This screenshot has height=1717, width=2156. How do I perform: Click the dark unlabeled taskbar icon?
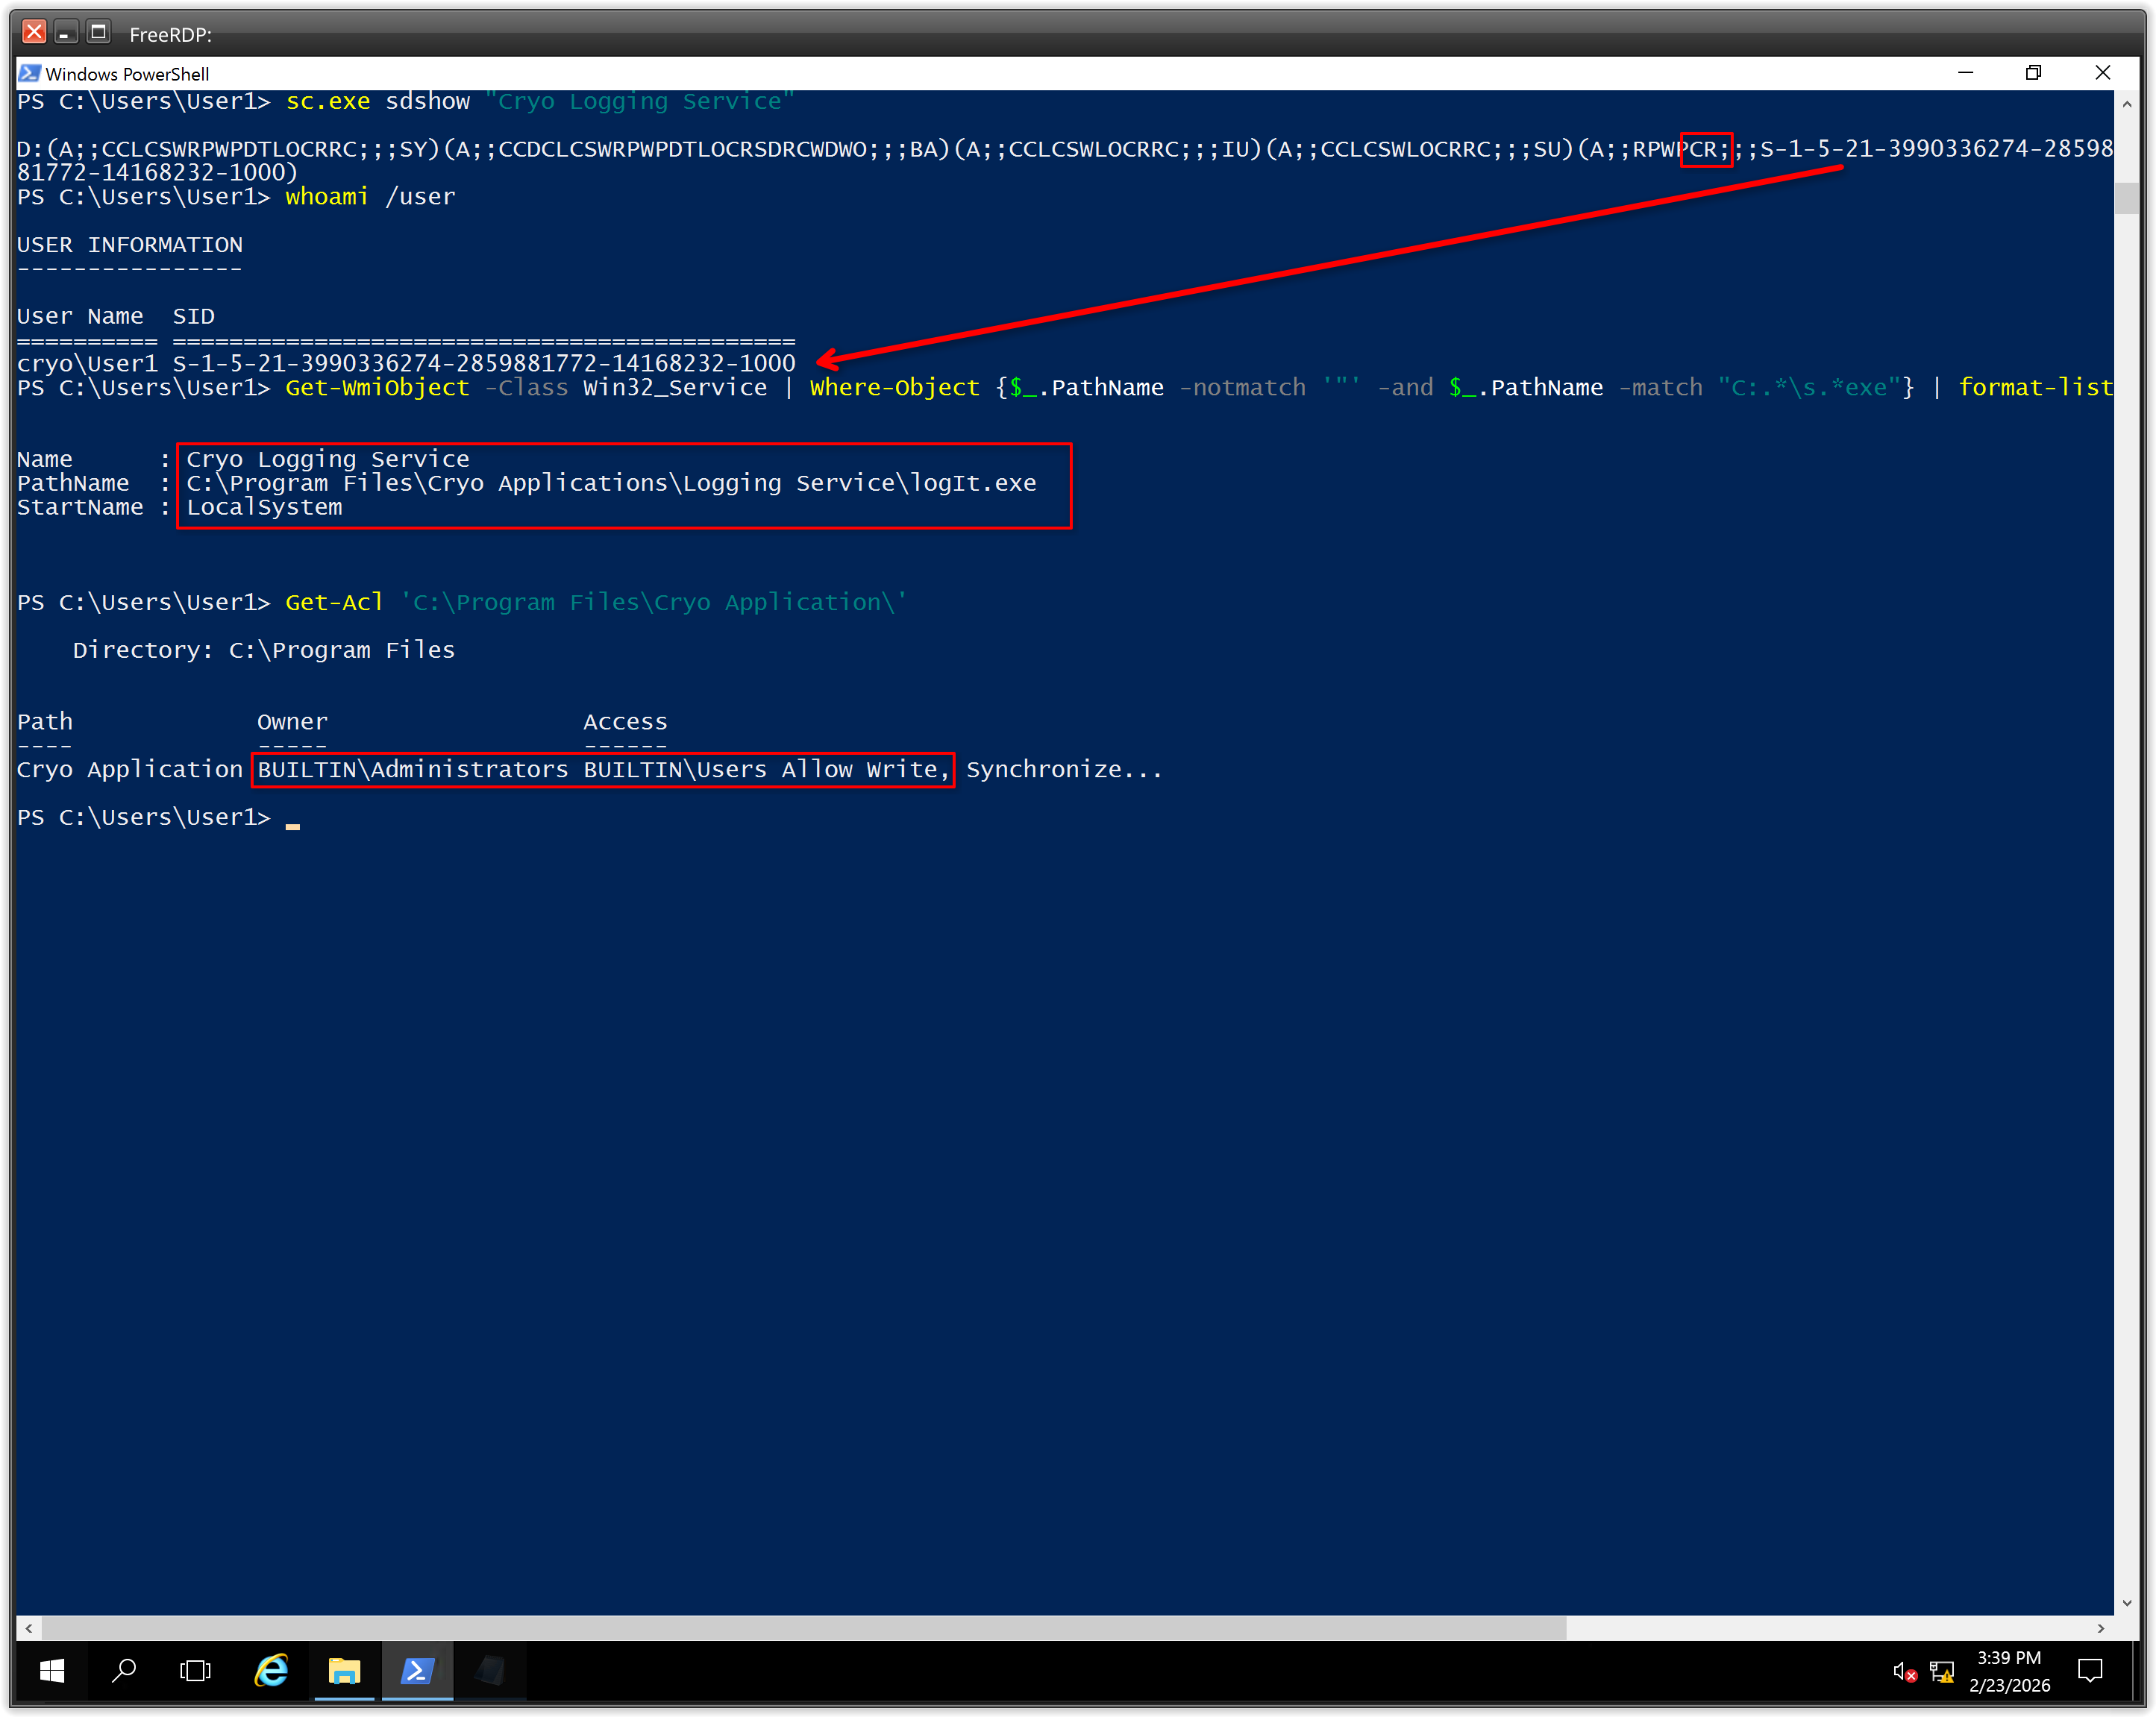490,1670
